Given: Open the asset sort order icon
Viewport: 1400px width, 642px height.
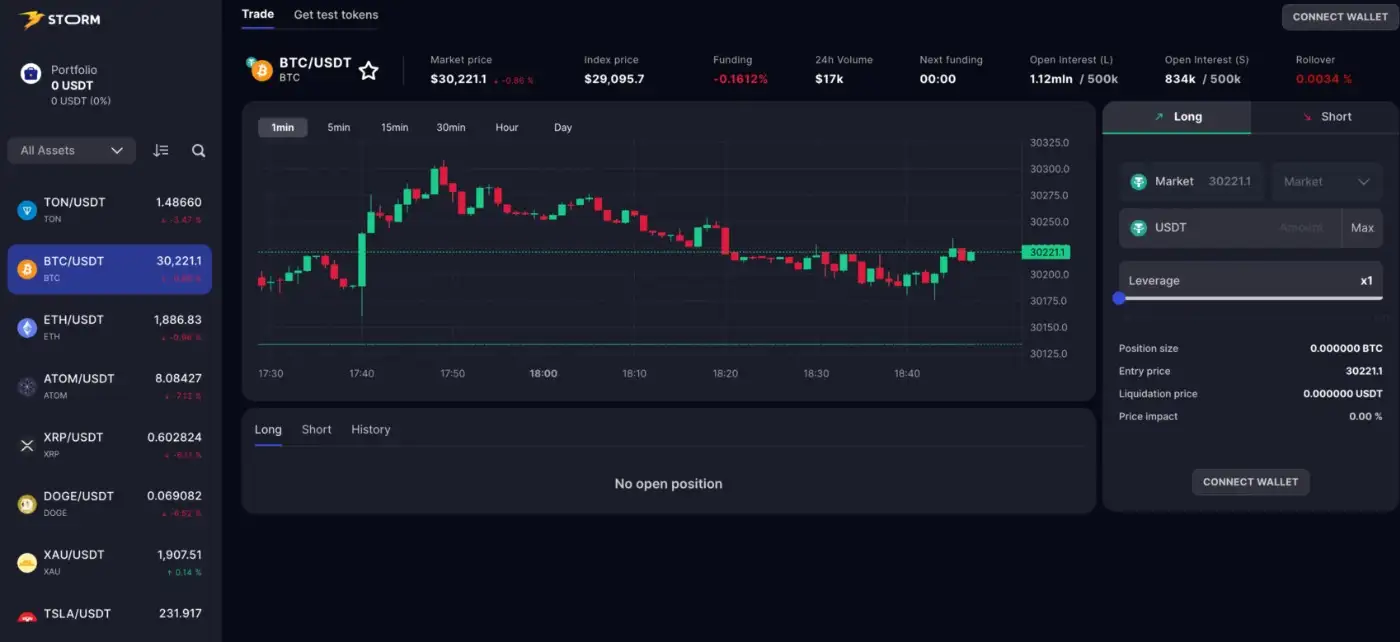Looking at the screenshot, I should tap(161, 151).
